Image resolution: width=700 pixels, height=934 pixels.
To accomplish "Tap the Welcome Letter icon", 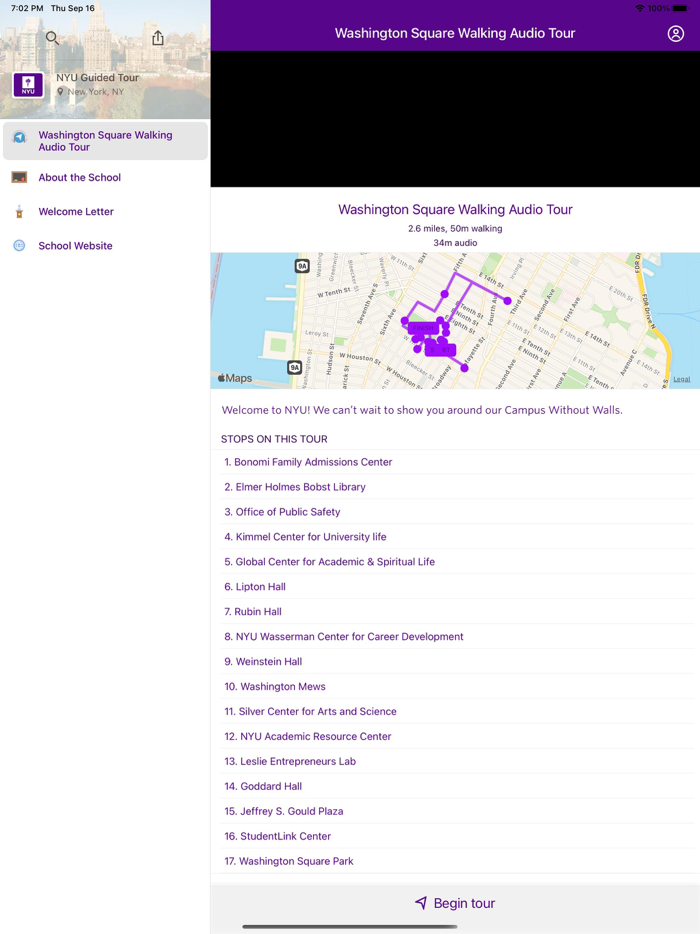I will point(20,211).
